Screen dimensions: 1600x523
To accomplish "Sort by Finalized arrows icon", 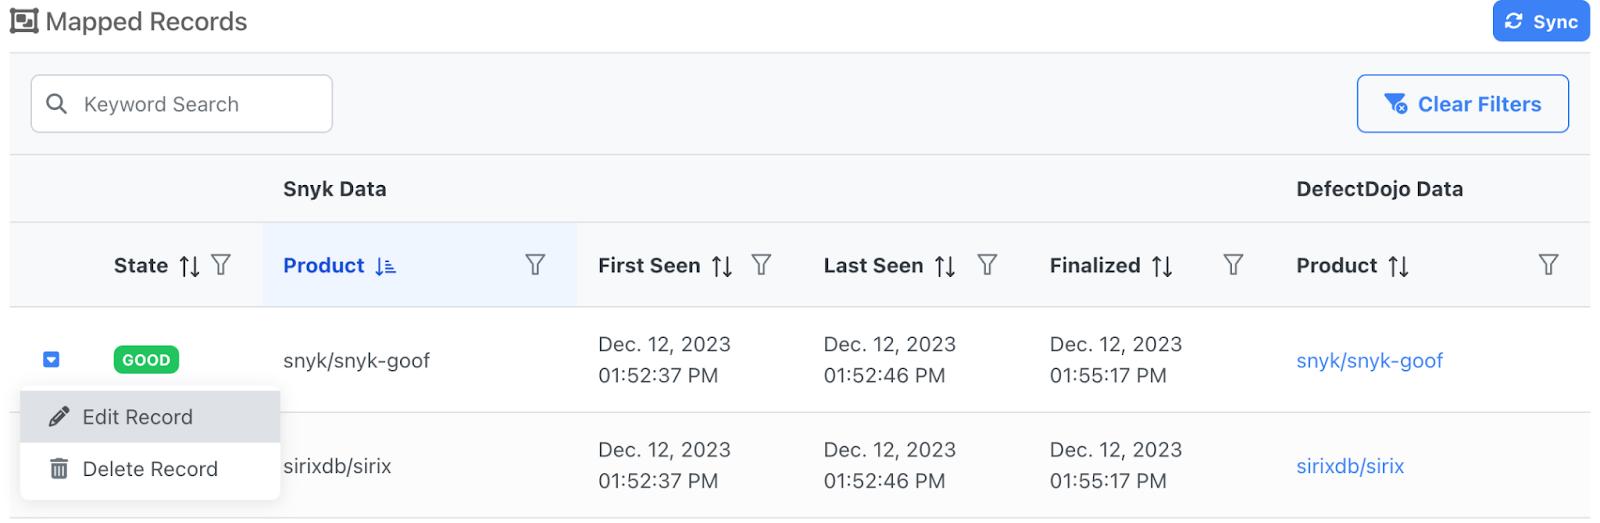I will (x=1162, y=266).
